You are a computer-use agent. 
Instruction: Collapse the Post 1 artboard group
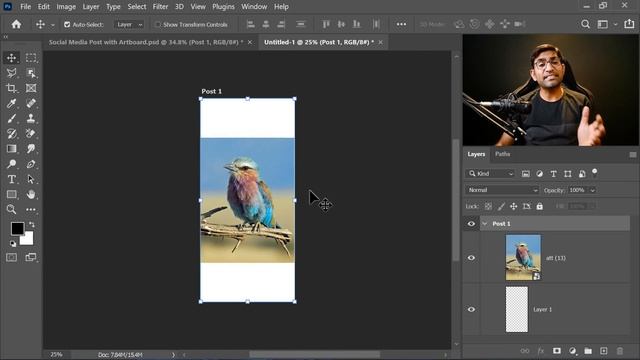pyautogui.click(x=484, y=224)
